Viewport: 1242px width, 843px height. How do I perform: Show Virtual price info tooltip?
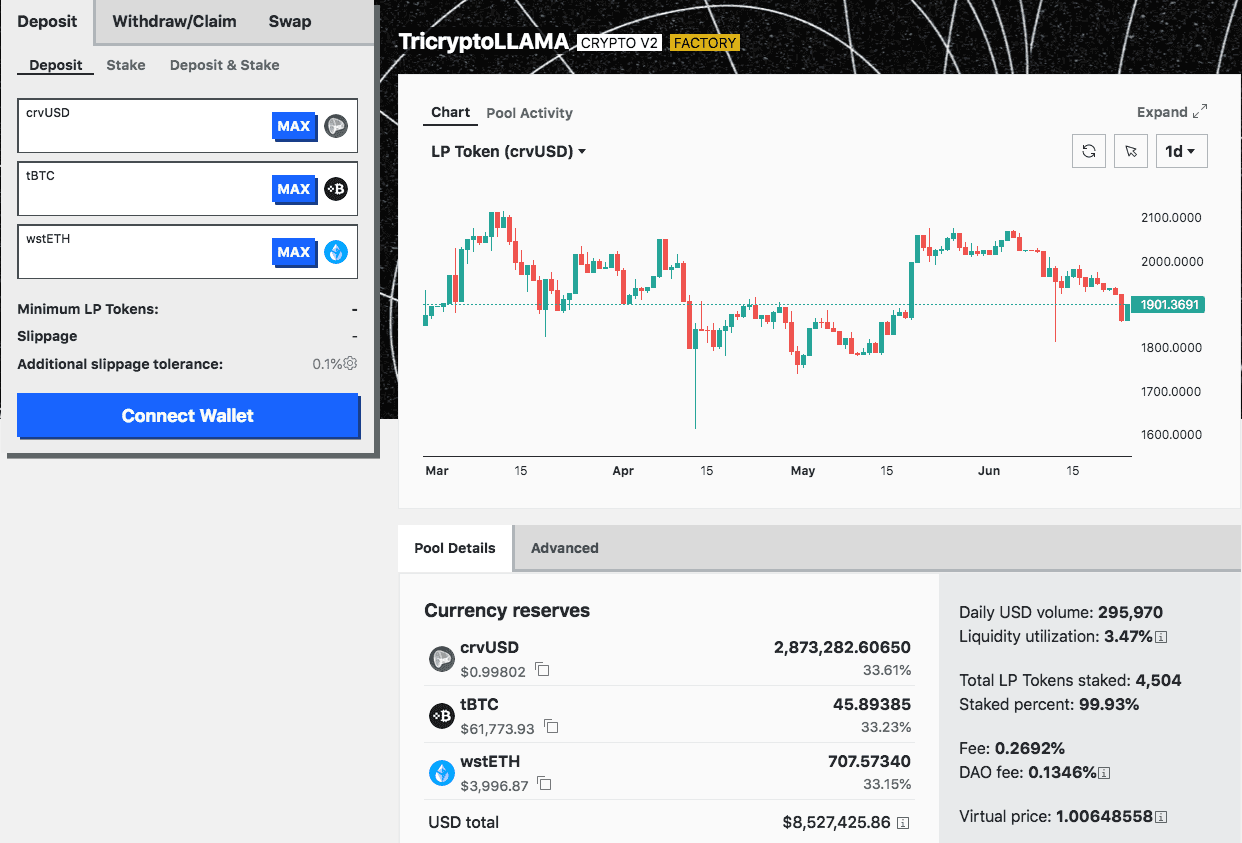(1161, 817)
